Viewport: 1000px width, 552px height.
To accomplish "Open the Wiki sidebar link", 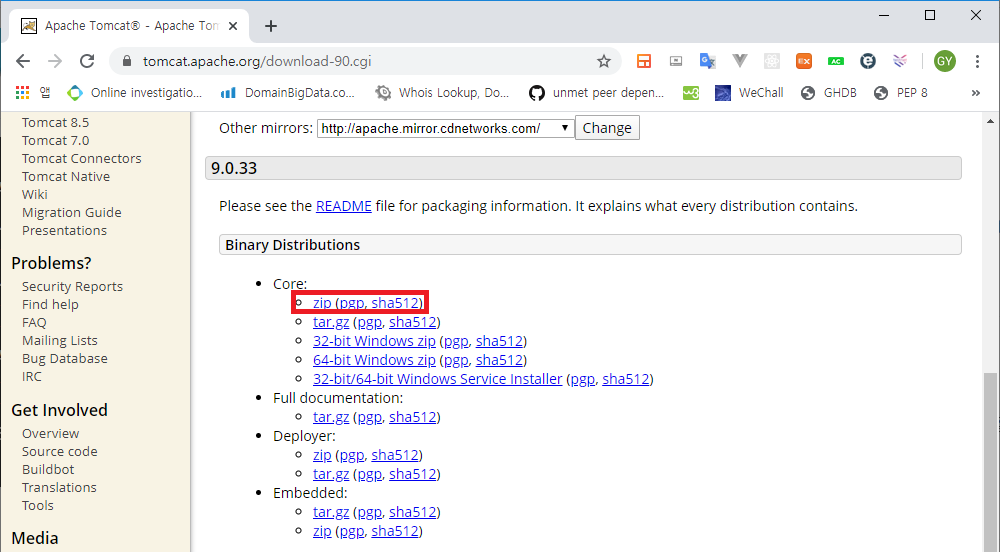I will (x=34, y=194).
